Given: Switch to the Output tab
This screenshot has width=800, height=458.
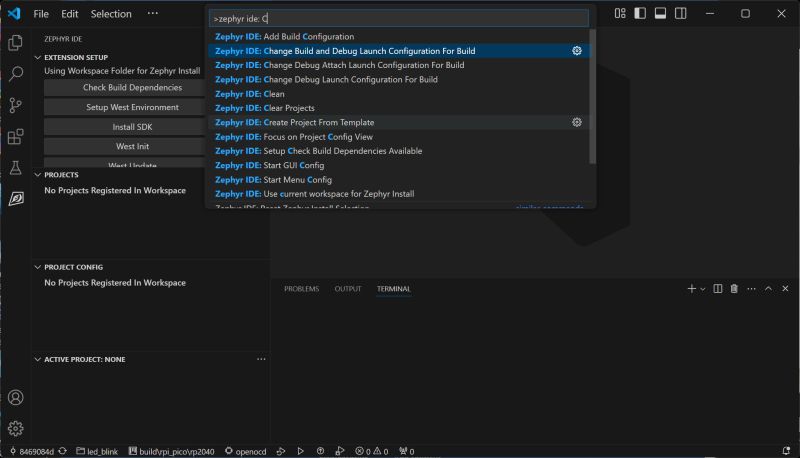Looking at the screenshot, I should [x=348, y=289].
